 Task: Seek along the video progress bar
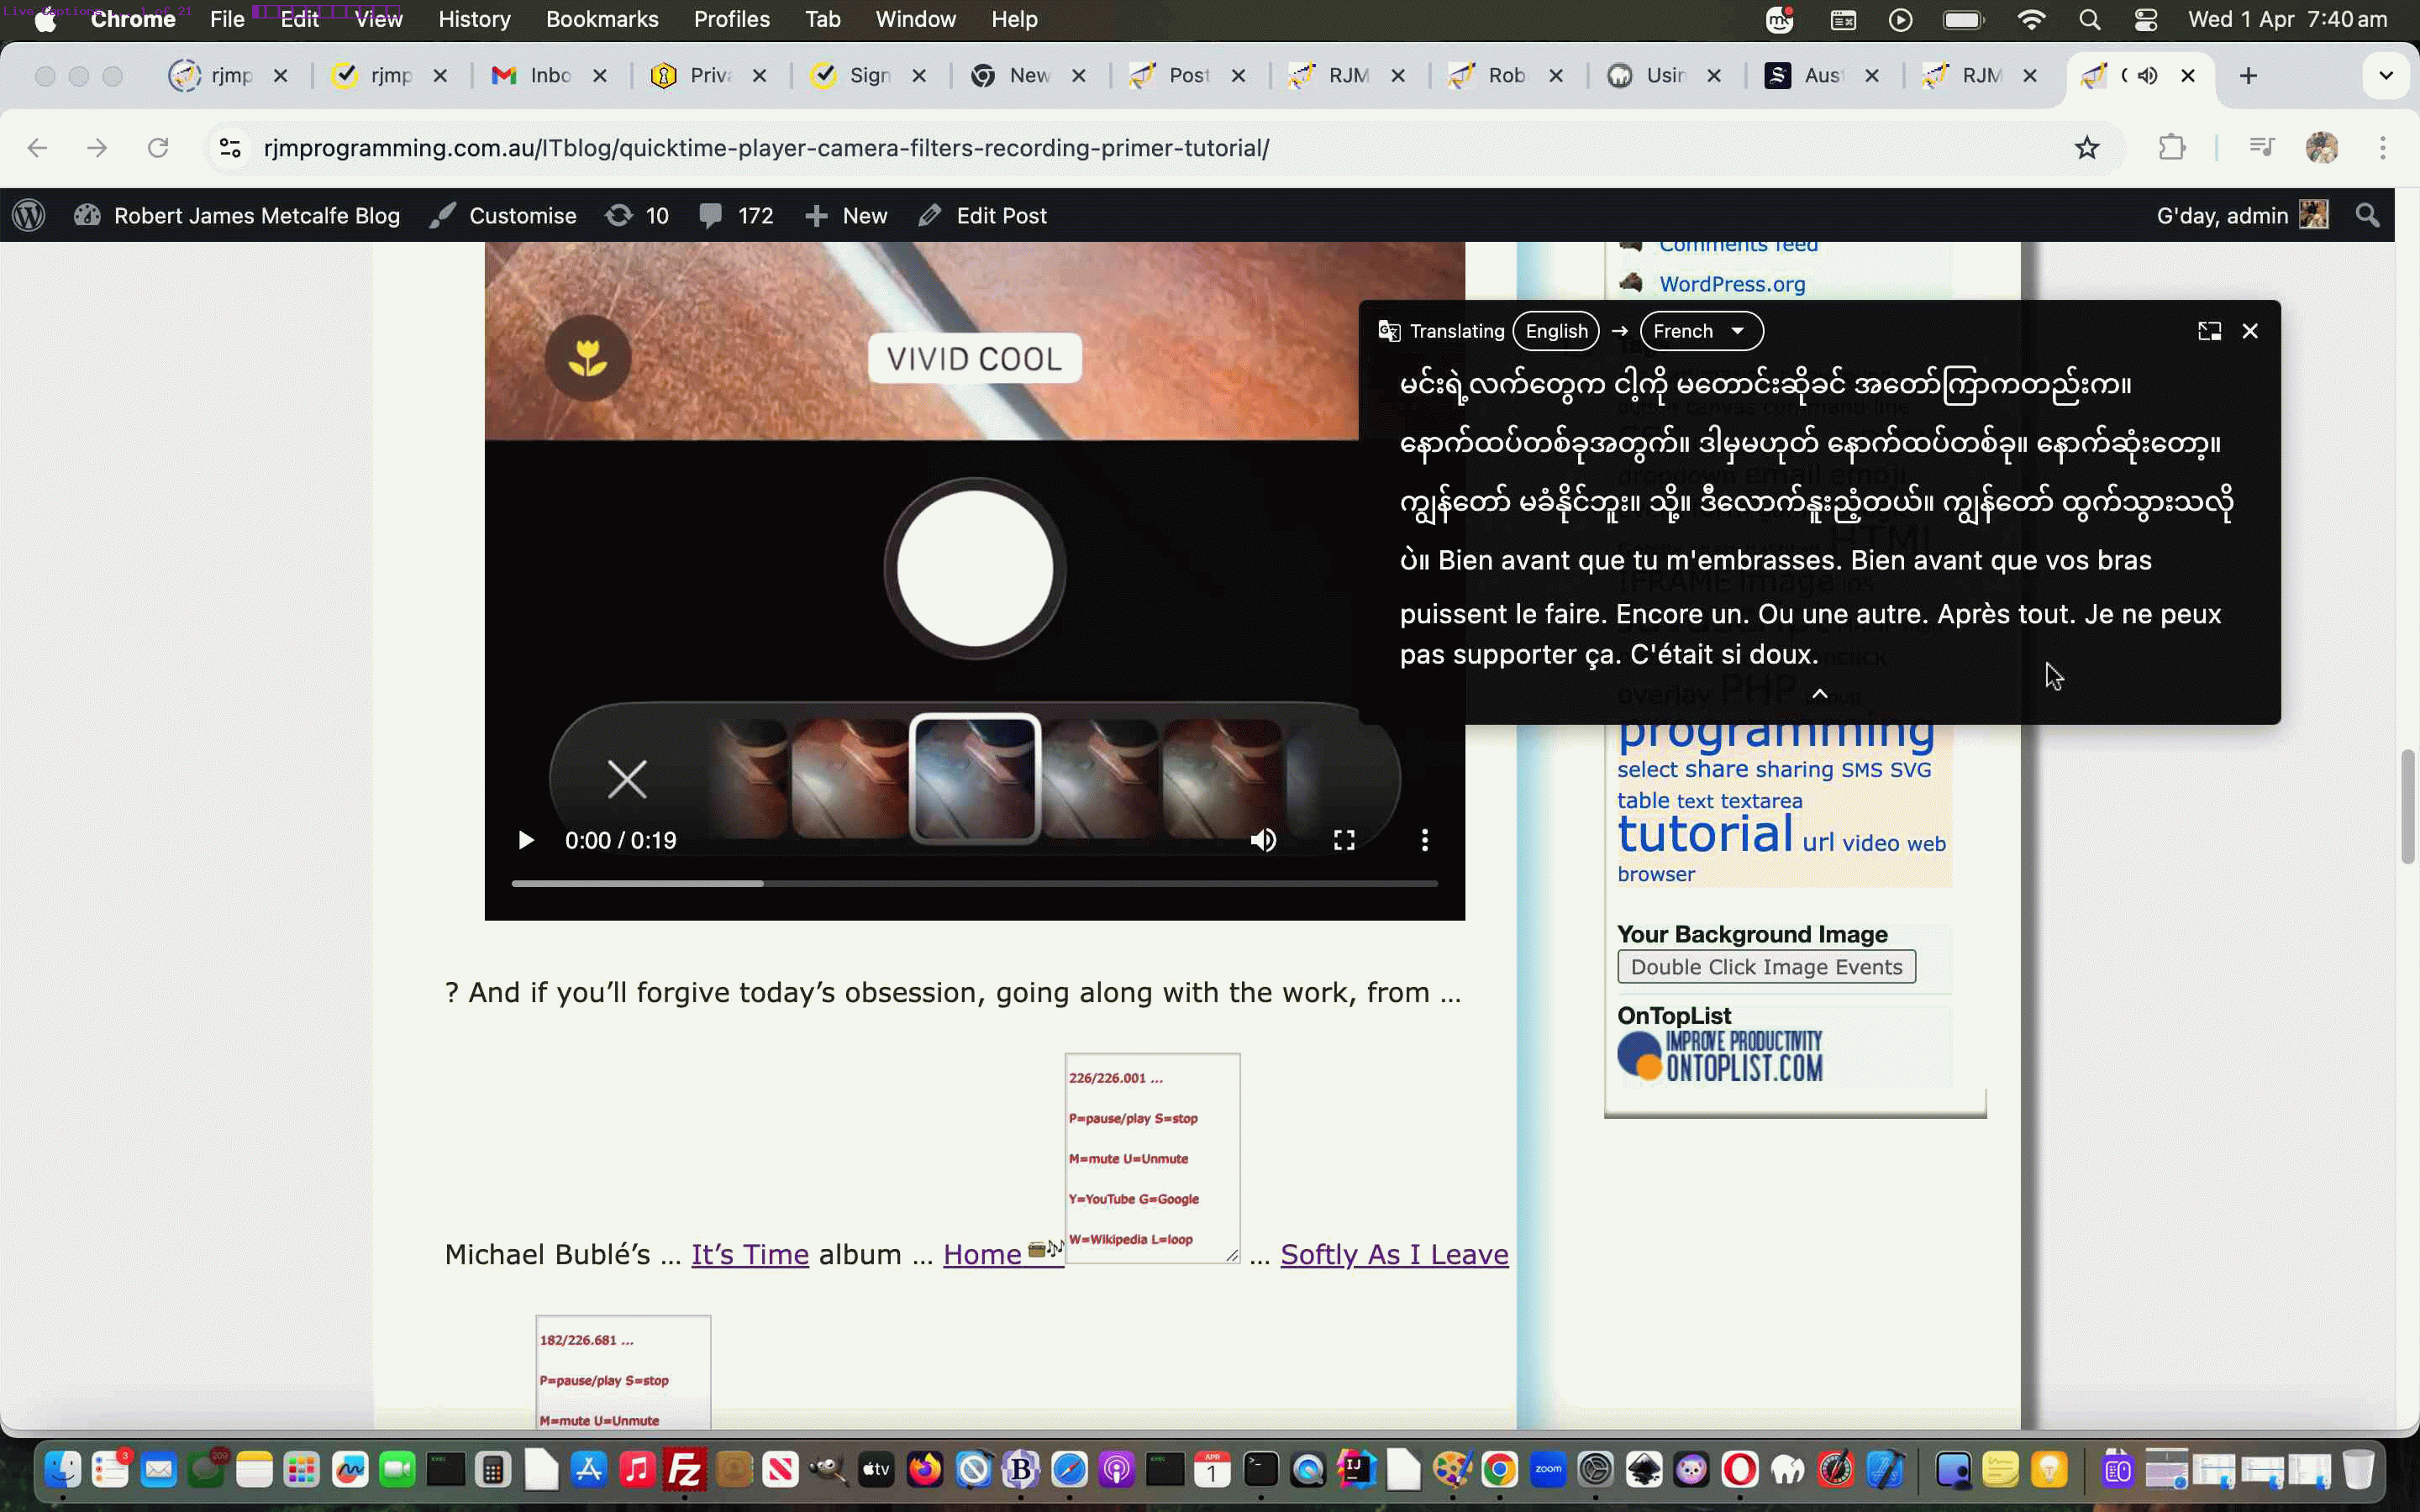pyautogui.click(x=974, y=884)
